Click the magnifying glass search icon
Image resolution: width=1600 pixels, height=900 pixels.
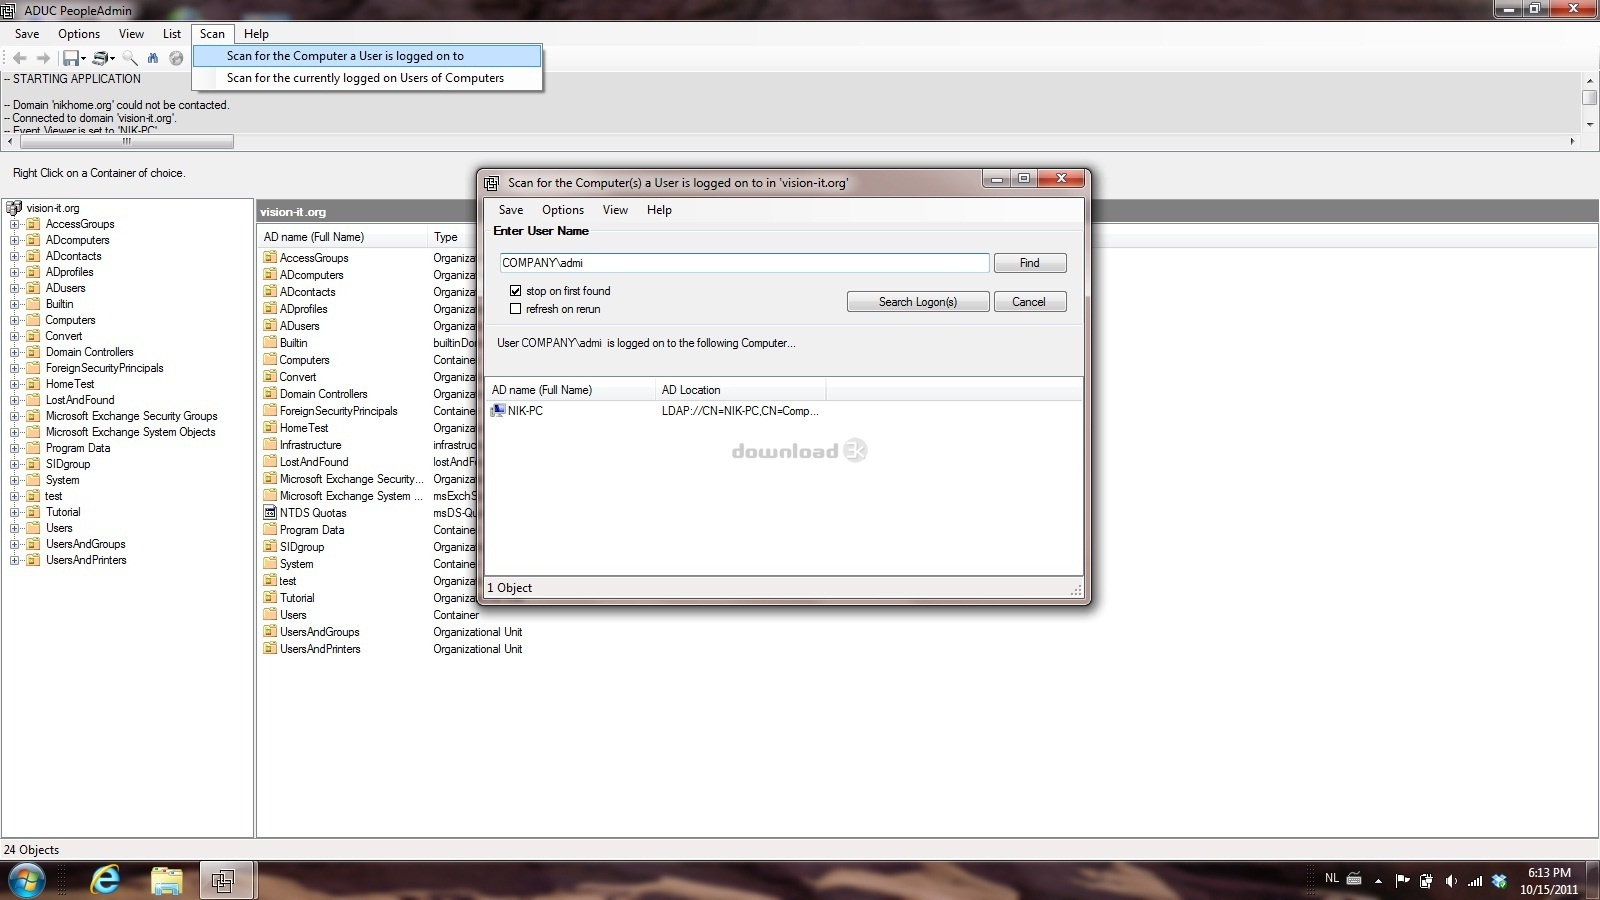130,58
